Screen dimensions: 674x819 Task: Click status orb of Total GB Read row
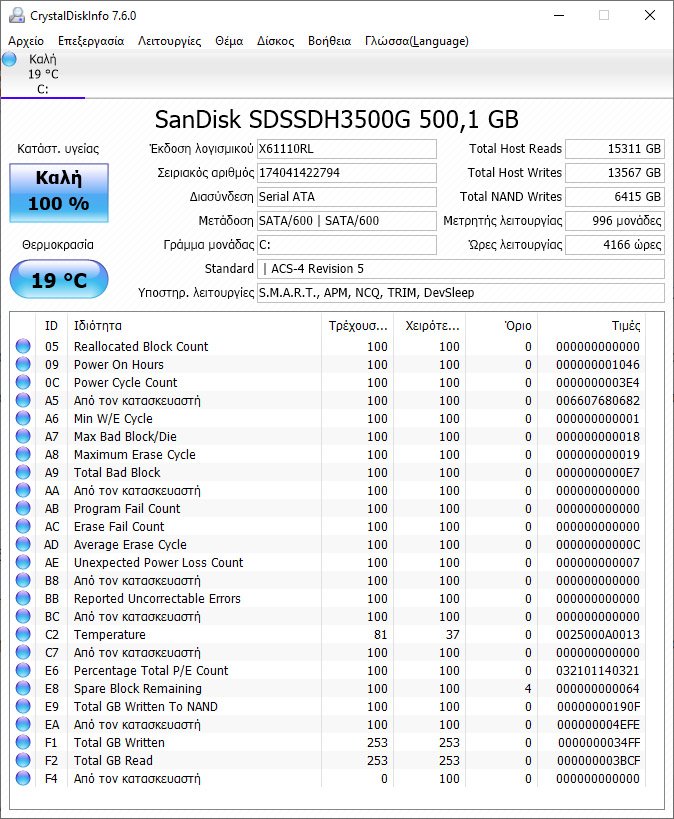click(x=23, y=760)
